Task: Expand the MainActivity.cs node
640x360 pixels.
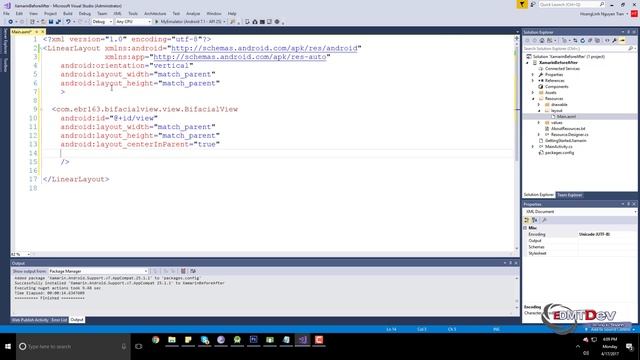Action: coord(533,147)
